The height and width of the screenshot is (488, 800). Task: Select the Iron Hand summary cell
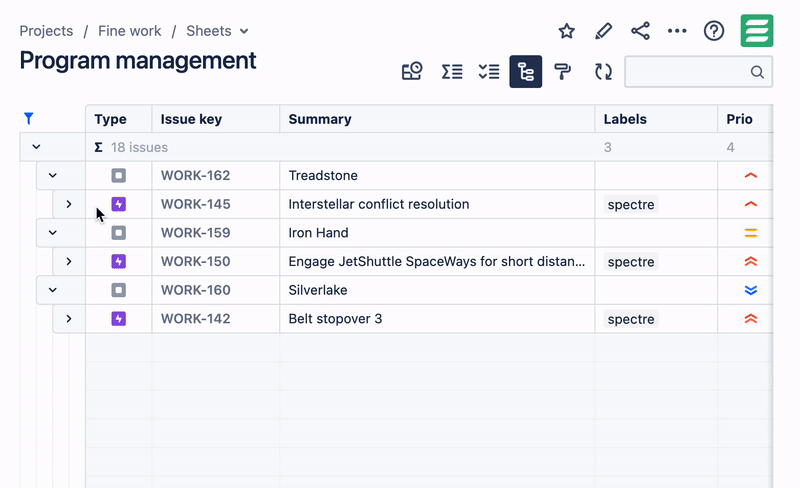(x=437, y=233)
